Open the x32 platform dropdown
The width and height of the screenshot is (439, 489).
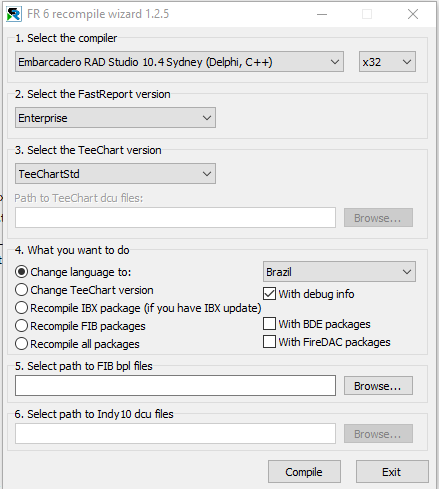click(x=387, y=62)
